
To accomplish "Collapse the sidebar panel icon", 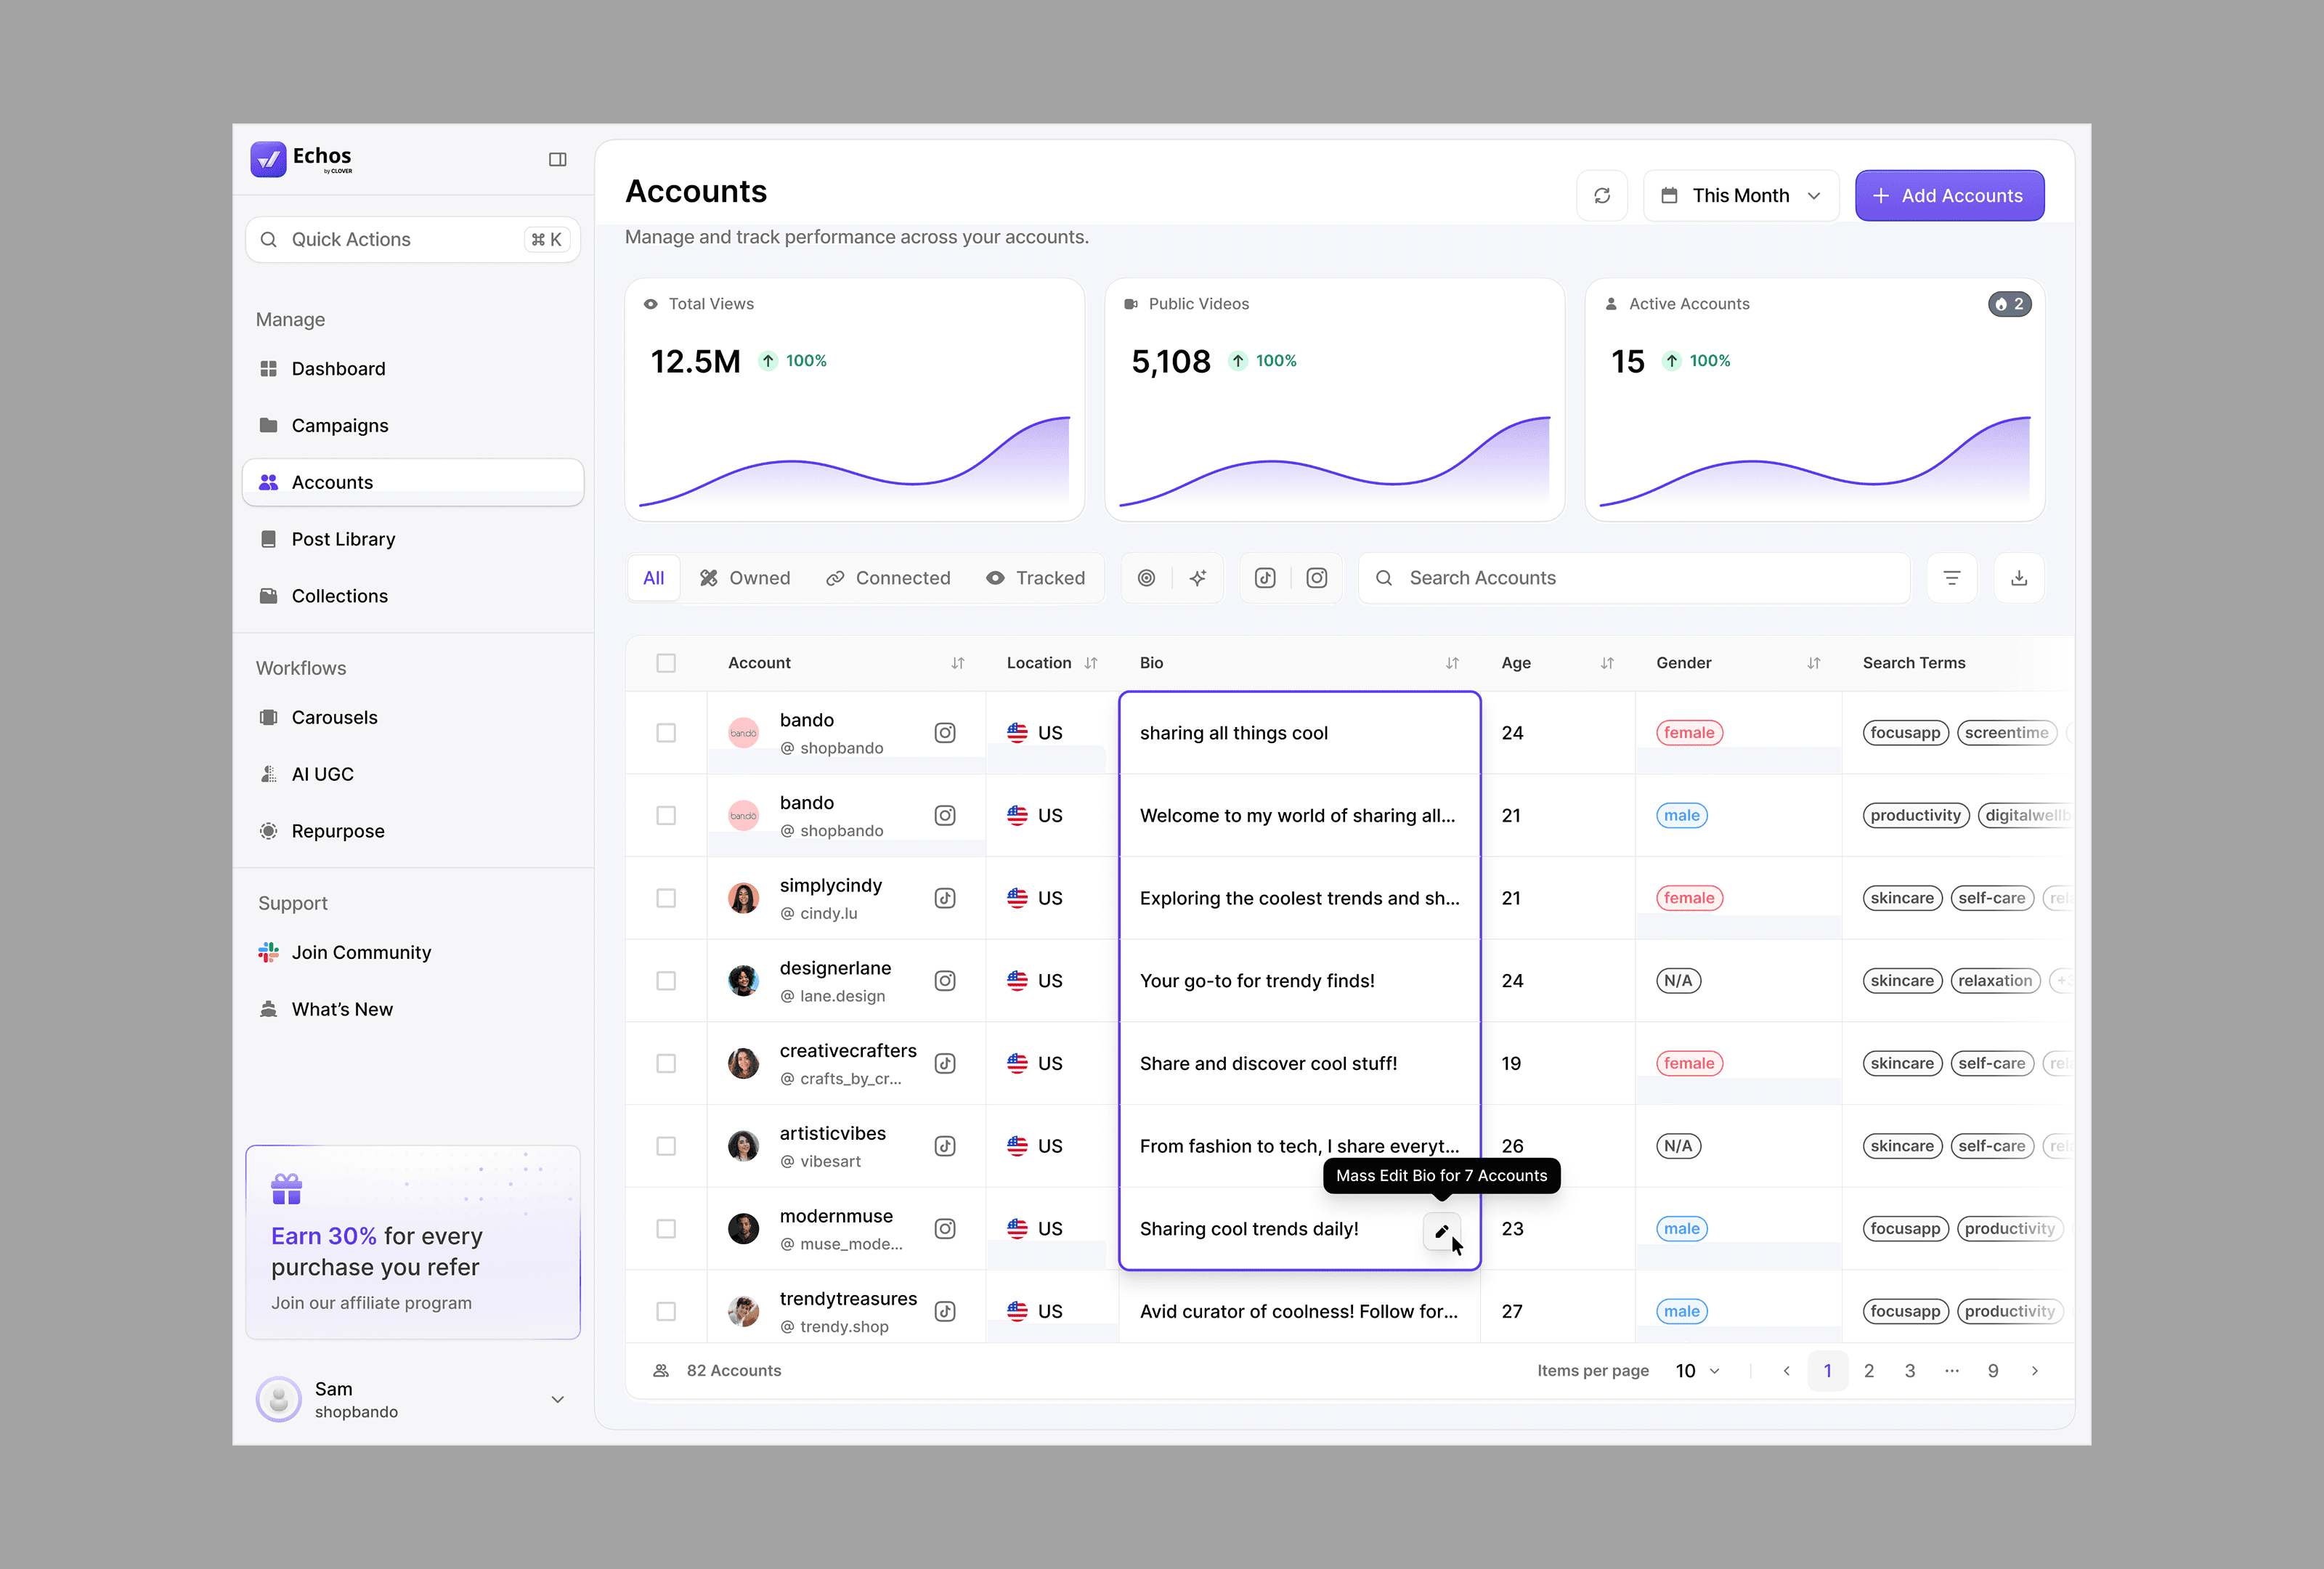I will pos(558,159).
